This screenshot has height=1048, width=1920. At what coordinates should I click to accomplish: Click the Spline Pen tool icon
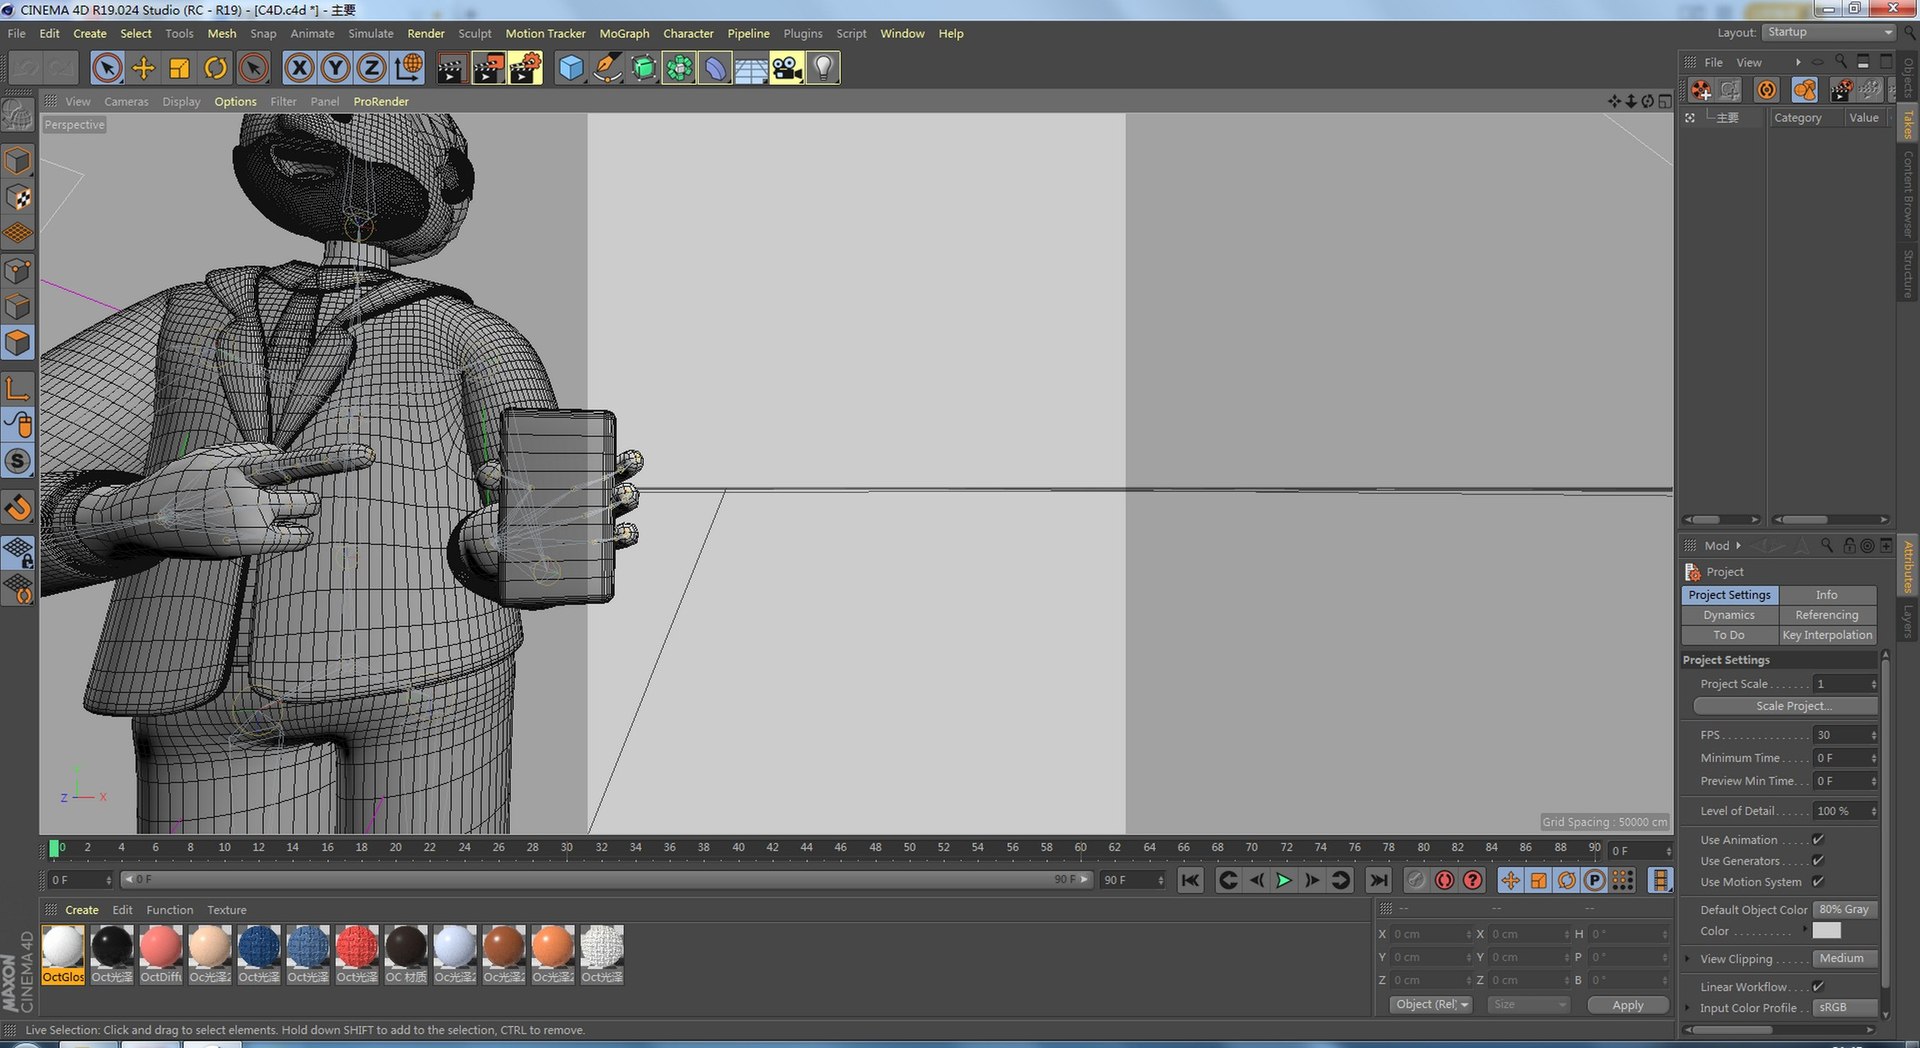(x=607, y=68)
